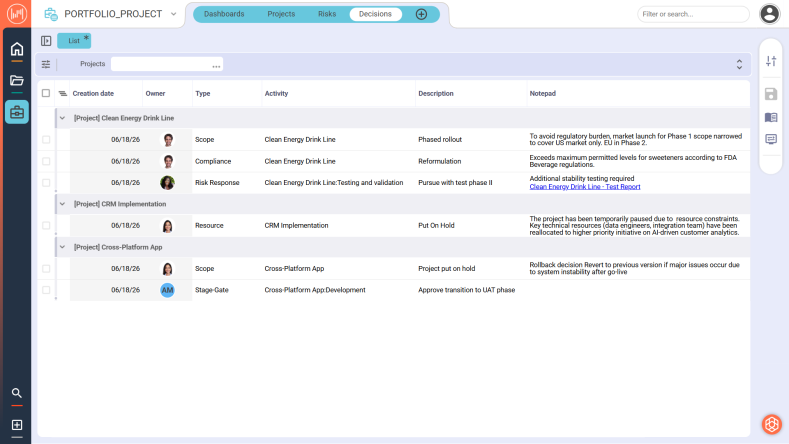Open the user profile avatar
789x444 pixels.
769,14
